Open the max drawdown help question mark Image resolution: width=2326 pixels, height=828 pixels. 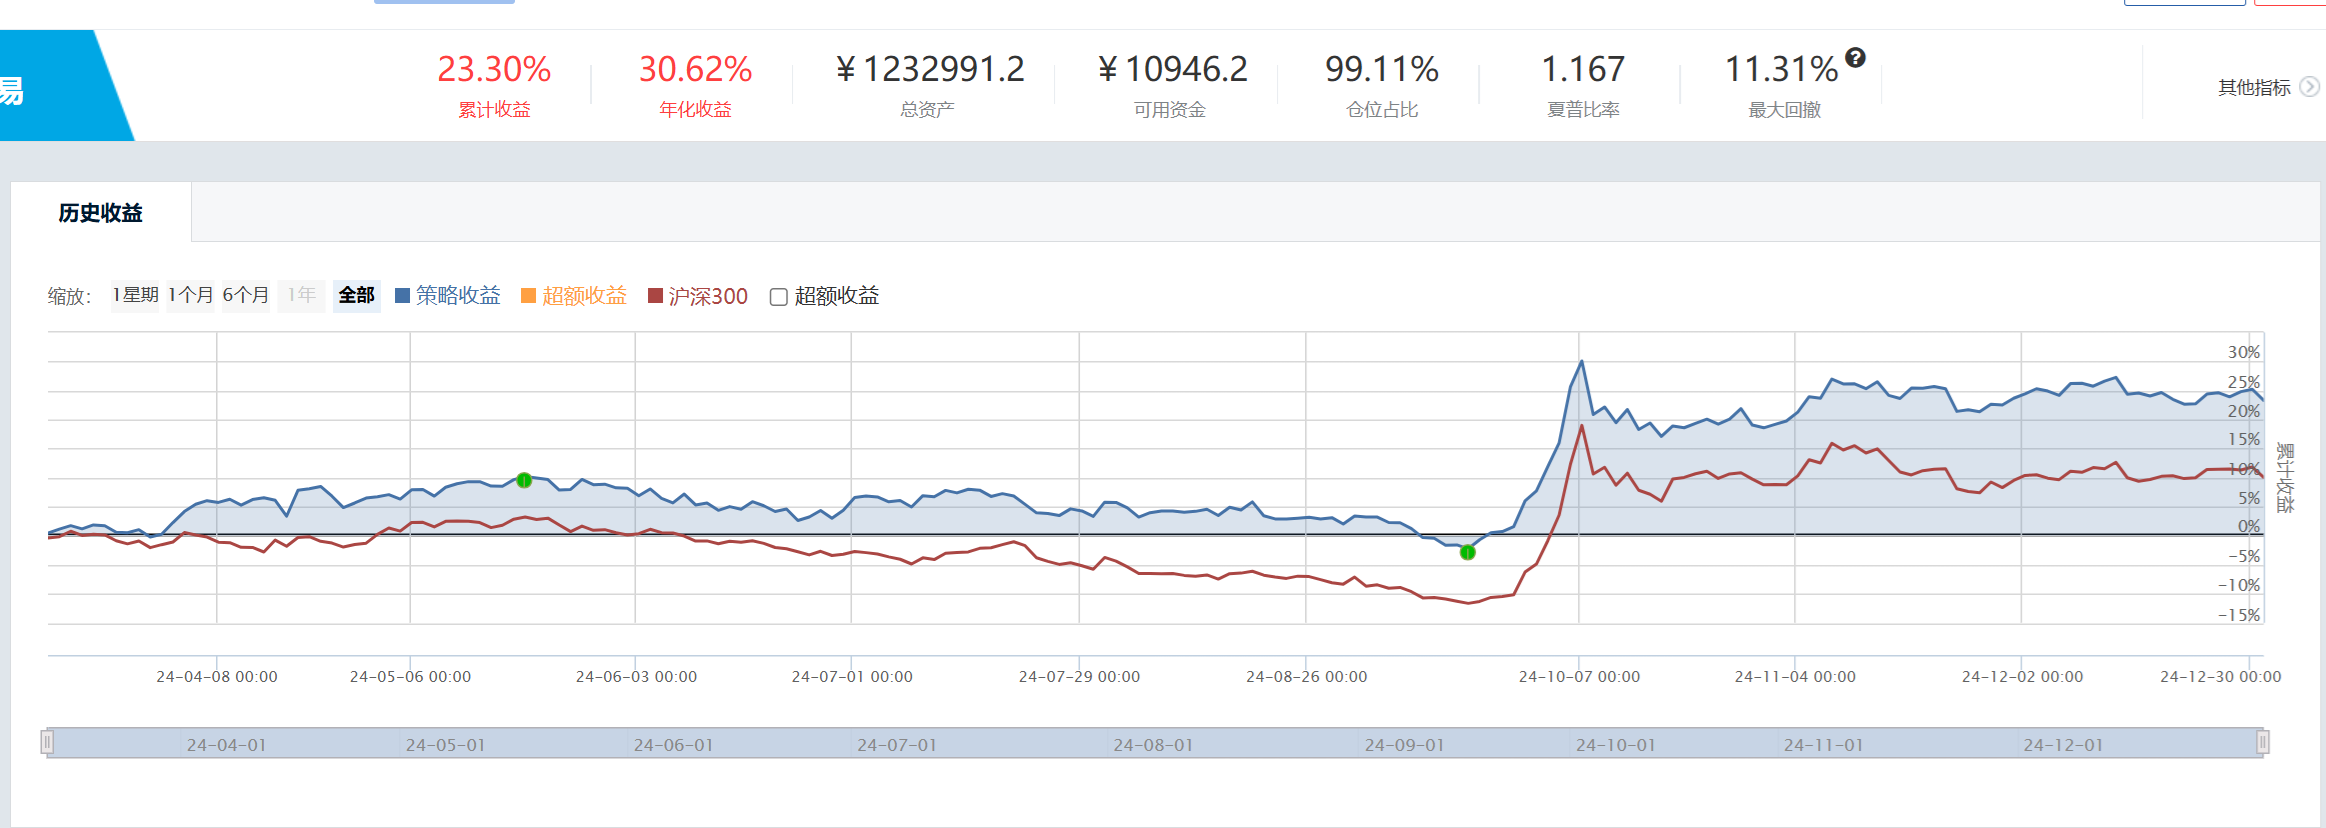pos(1855,58)
